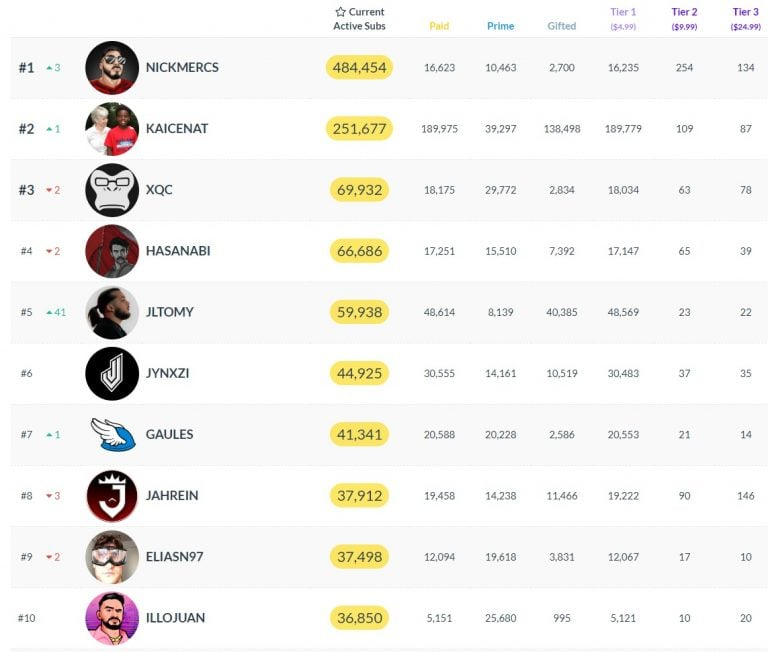Viewport: 768px width, 652px height.
Task: Sort by Tier 1 ($4.99) column
Action: point(623,19)
